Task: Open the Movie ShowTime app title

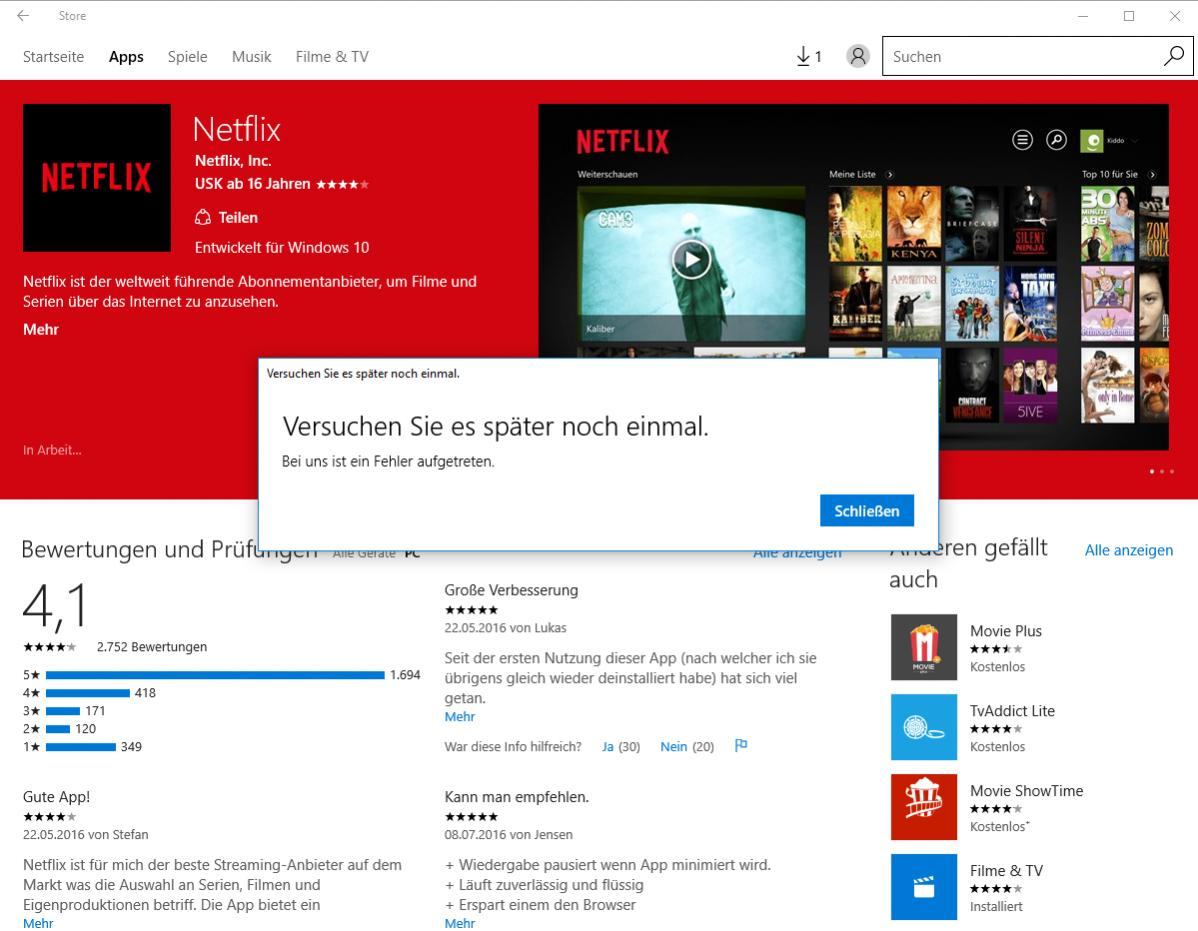Action: [x=1026, y=790]
